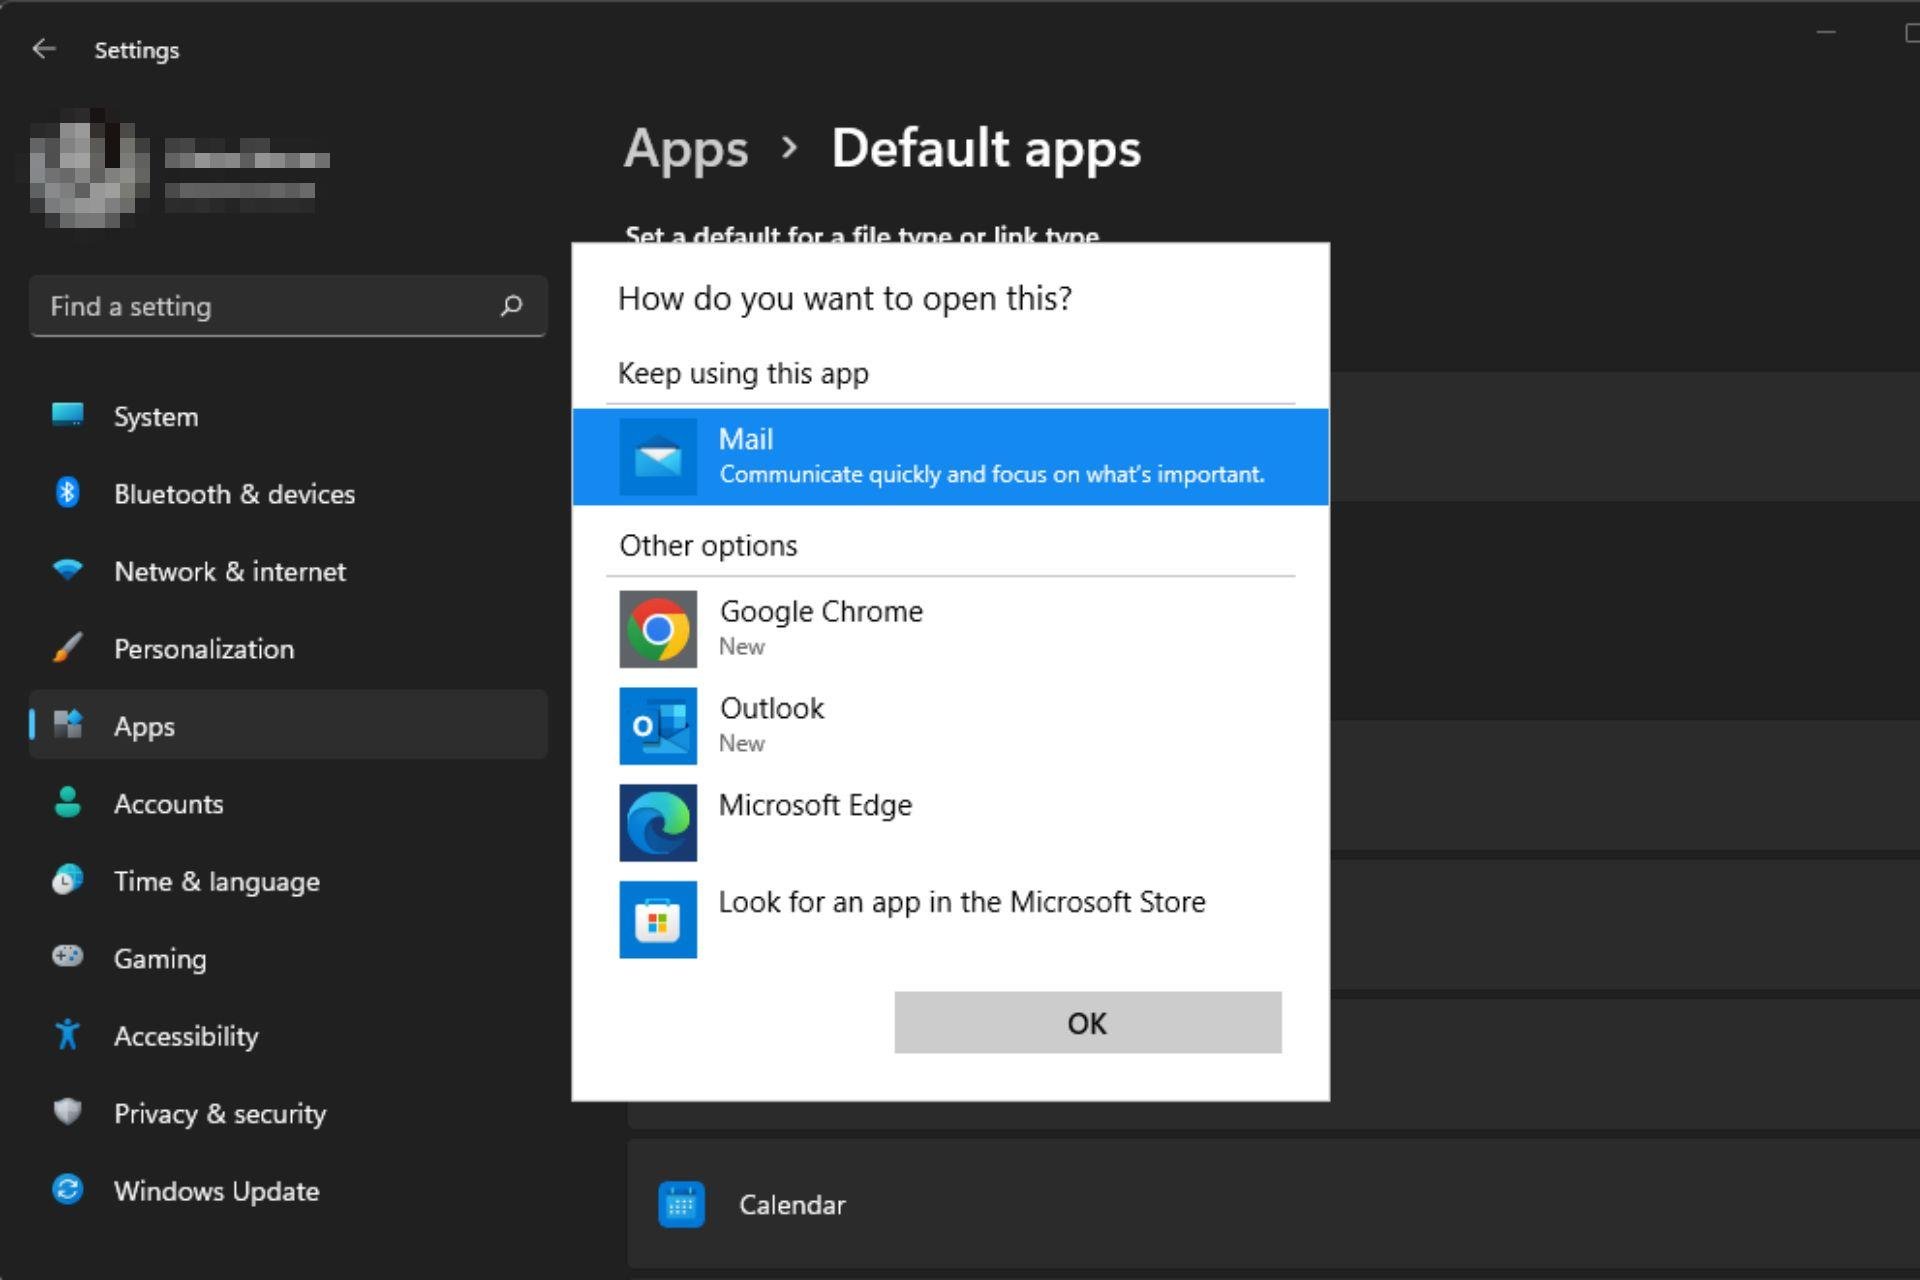
Task: Open Accessibility settings
Action: tap(288, 1035)
